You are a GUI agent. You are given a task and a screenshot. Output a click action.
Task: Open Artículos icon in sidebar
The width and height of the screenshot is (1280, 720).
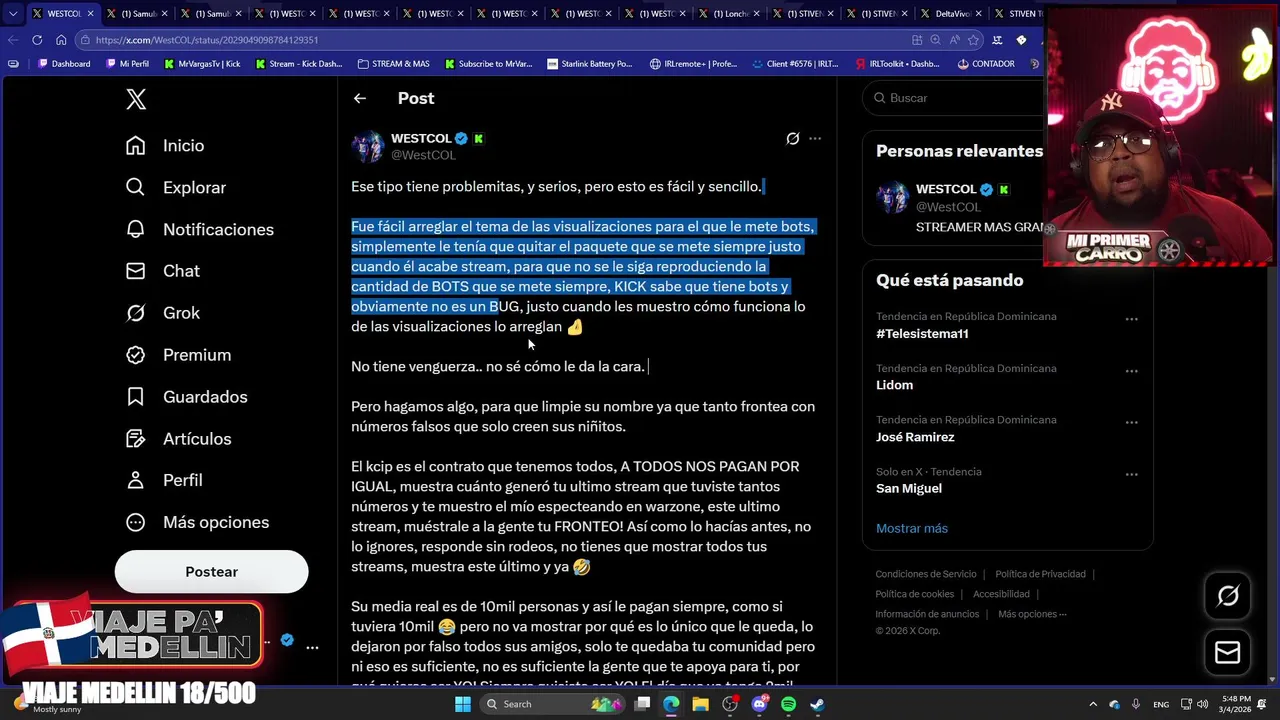click(x=136, y=438)
